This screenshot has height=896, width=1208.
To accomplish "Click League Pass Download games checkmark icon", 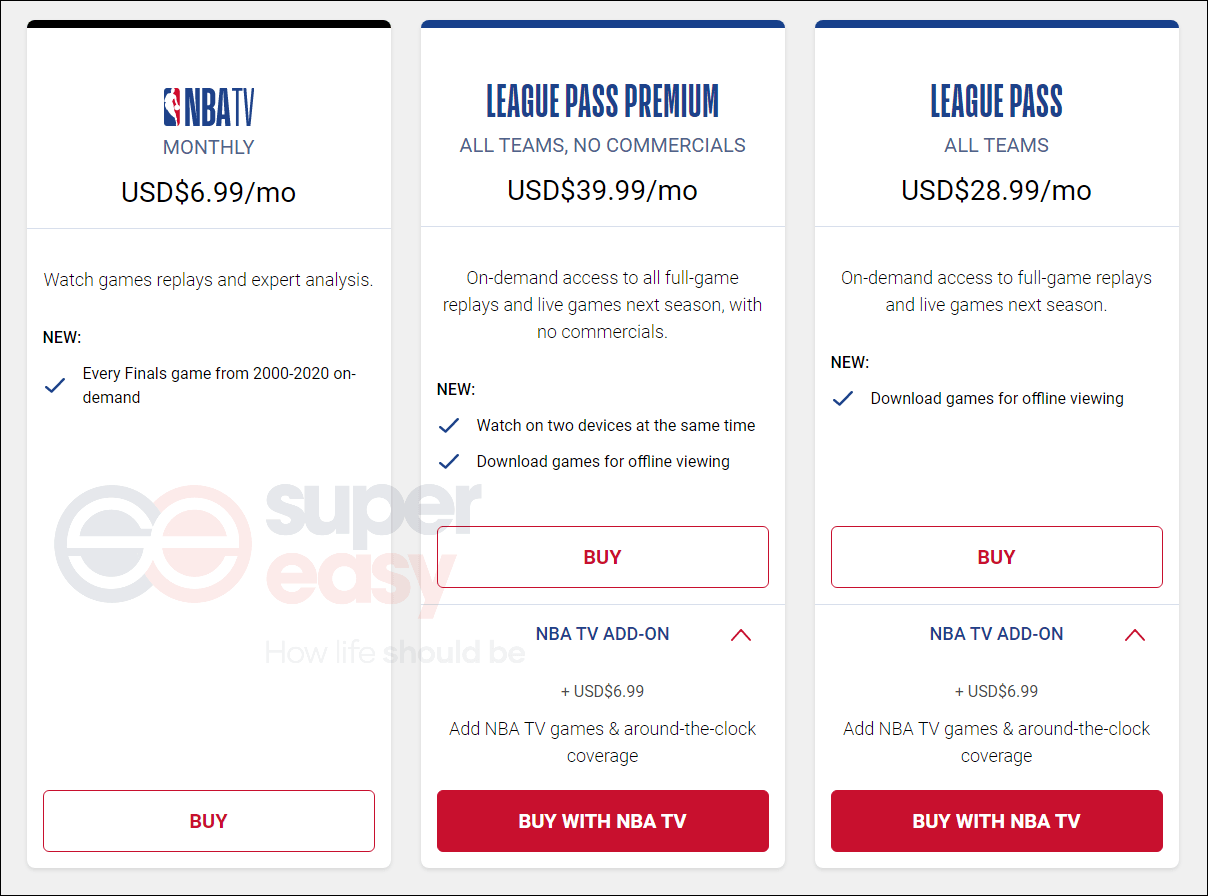I will [x=843, y=398].
